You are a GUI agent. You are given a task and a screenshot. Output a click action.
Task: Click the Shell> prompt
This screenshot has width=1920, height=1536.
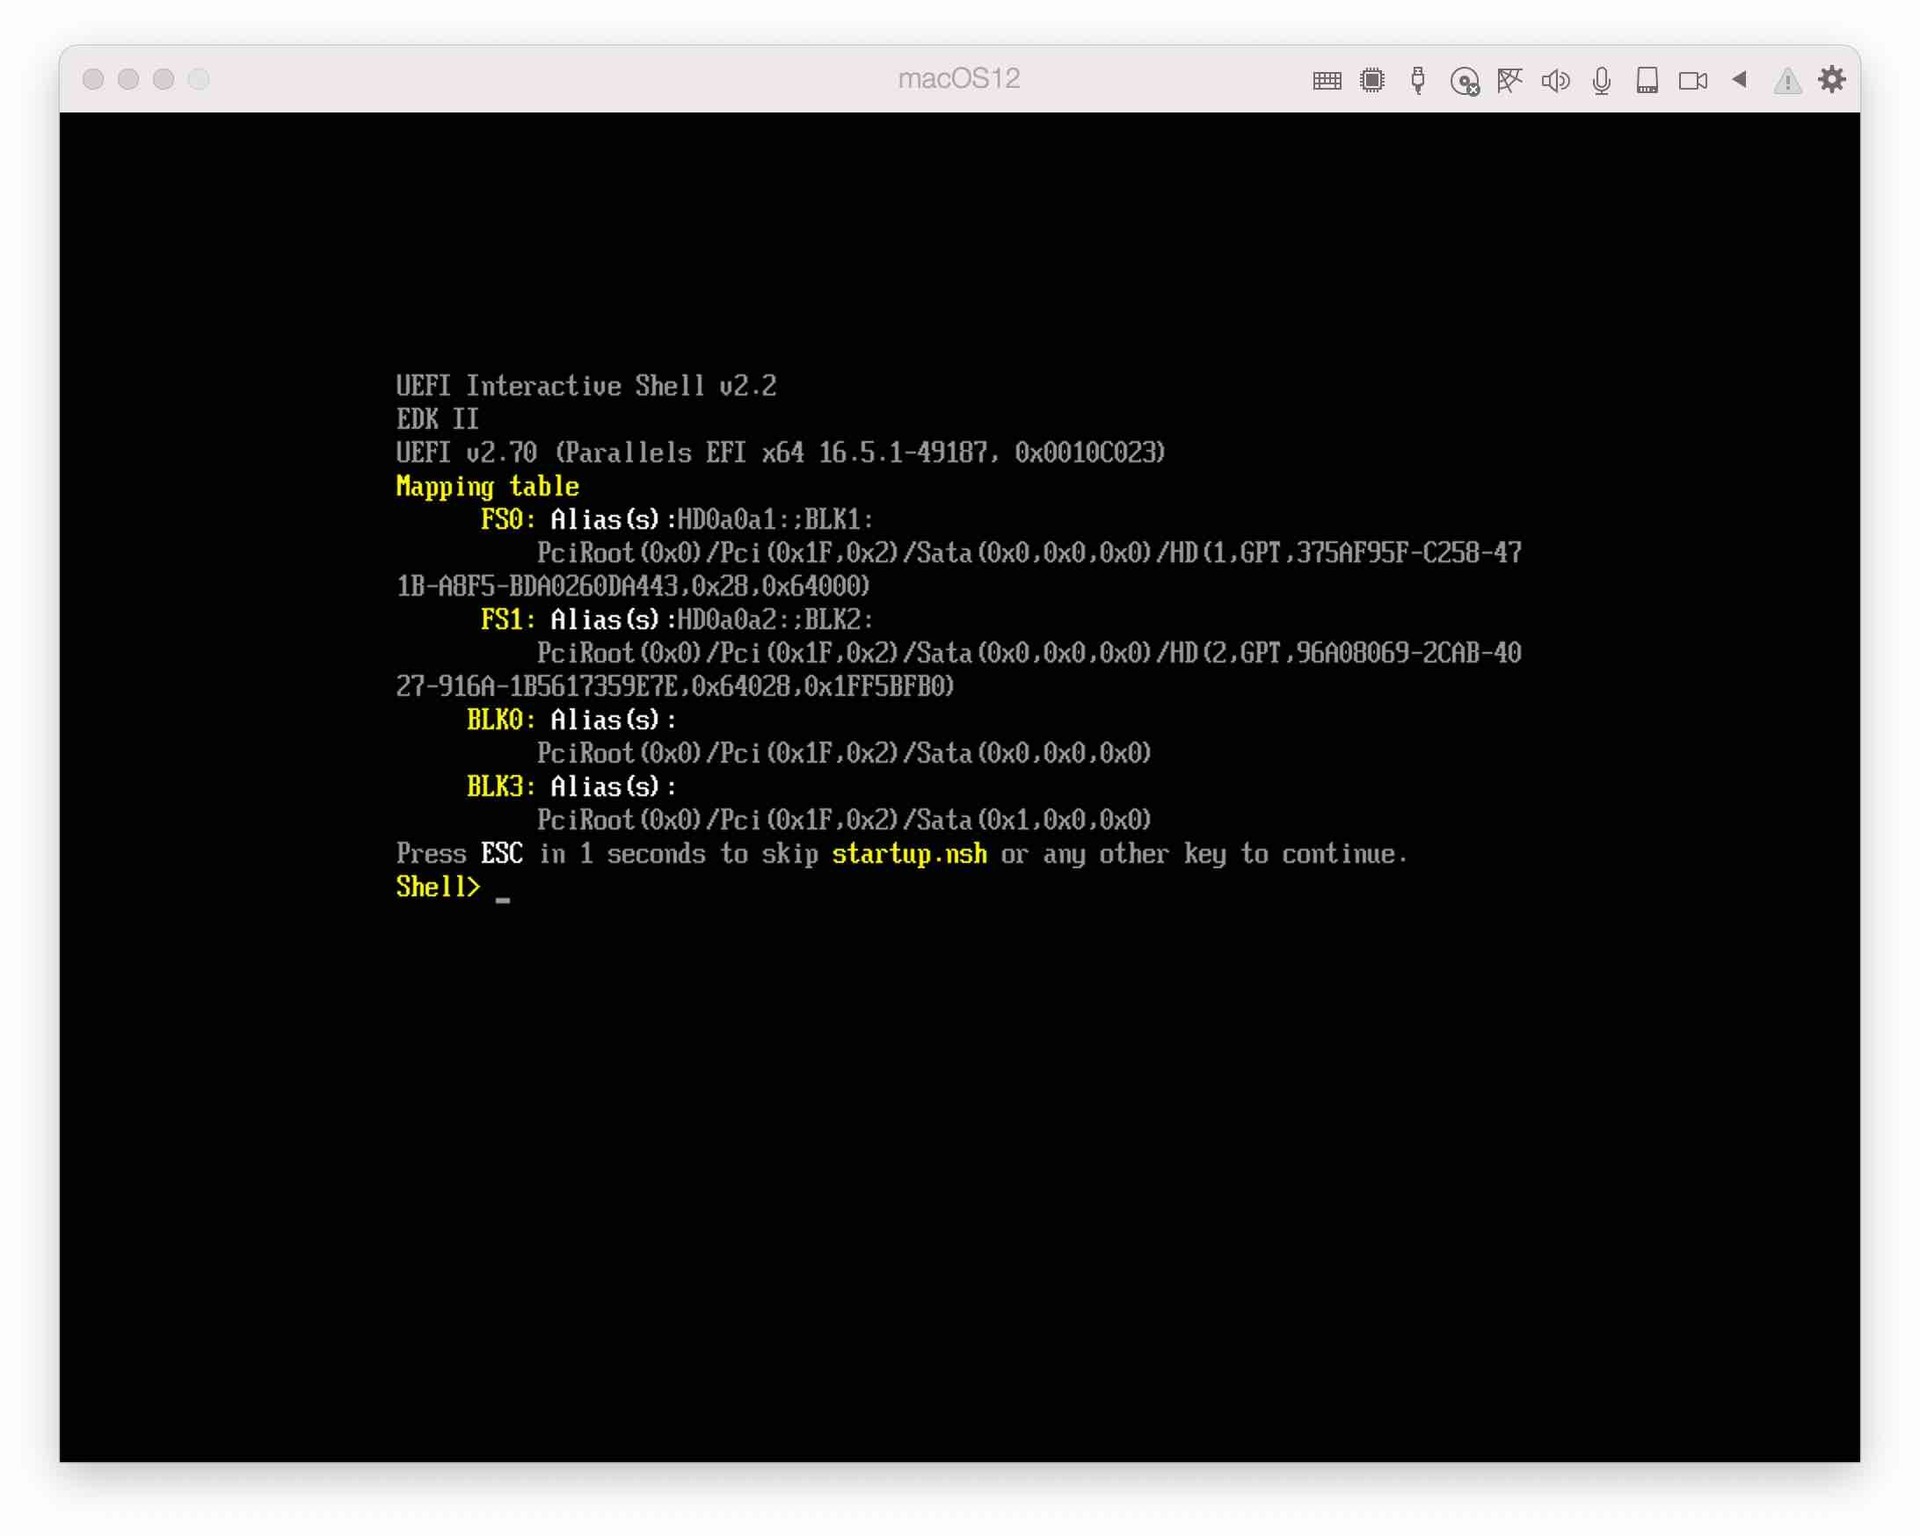[x=438, y=887]
